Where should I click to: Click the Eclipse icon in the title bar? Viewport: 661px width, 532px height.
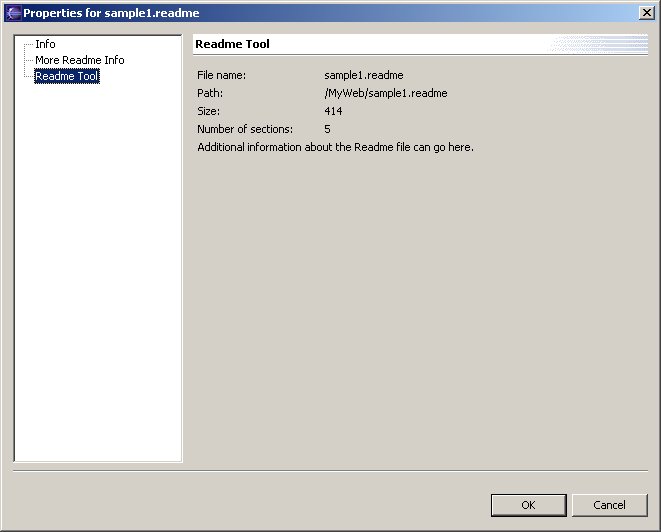13,13
